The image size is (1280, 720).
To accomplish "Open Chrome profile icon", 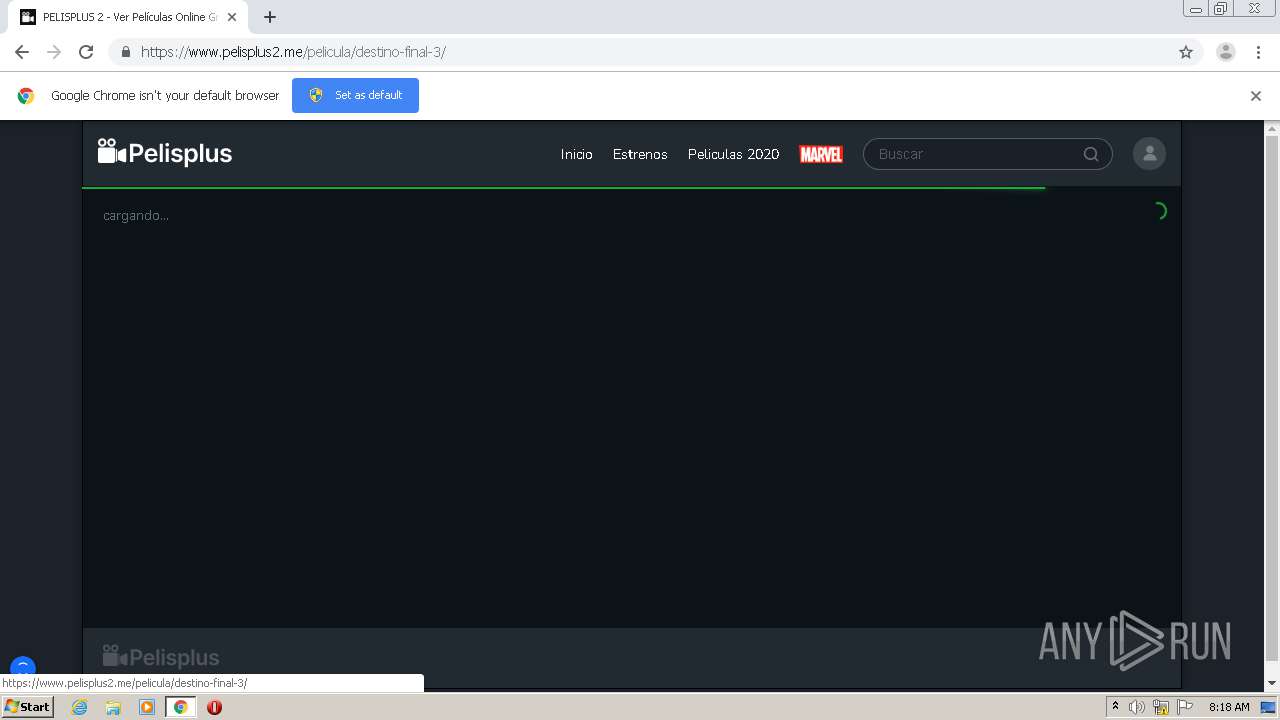I will click(x=1226, y=52).
